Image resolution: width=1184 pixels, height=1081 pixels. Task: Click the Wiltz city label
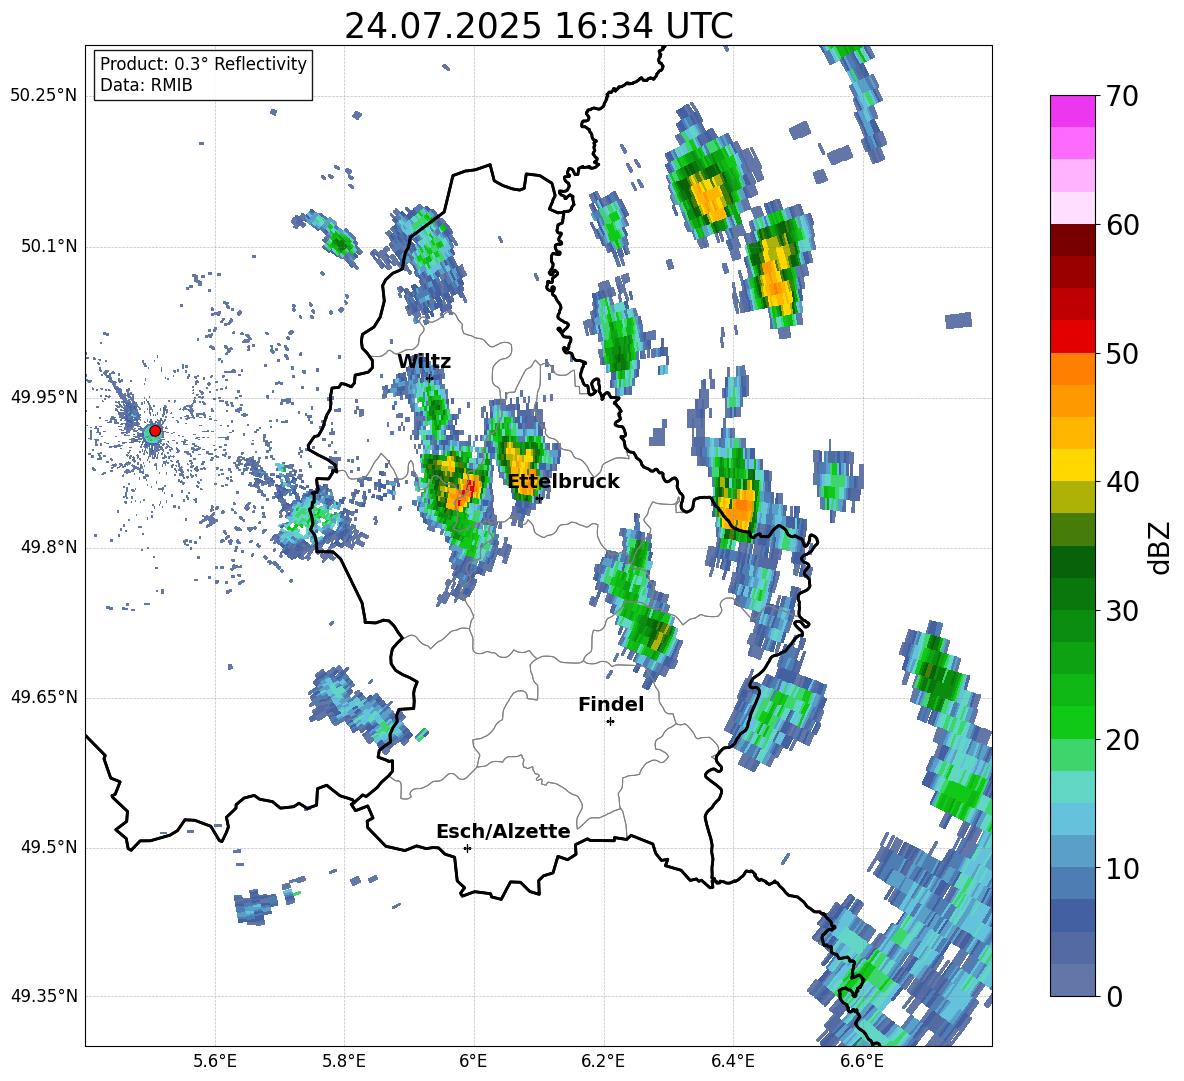(424, 362)
